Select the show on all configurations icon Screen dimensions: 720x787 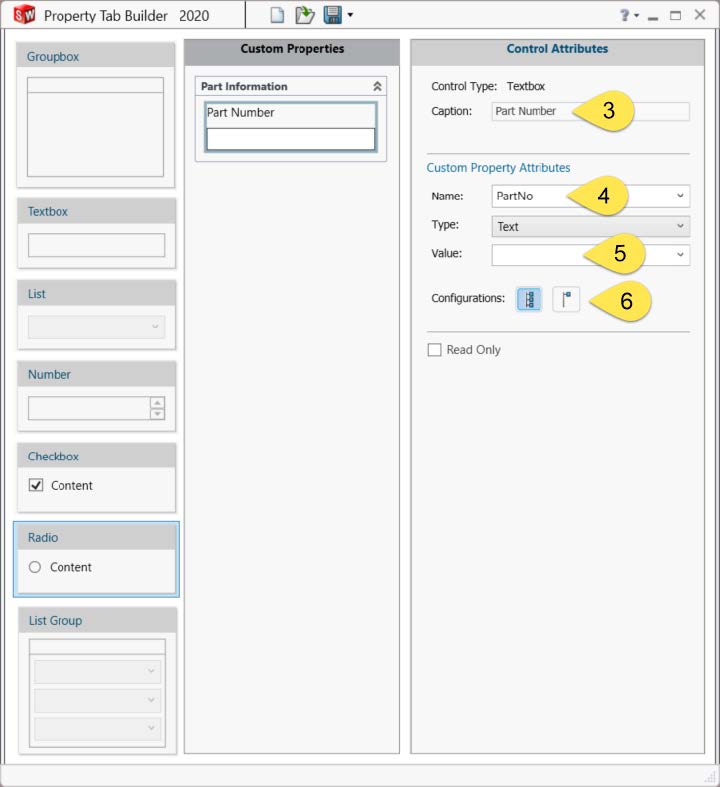click(529, 299)
